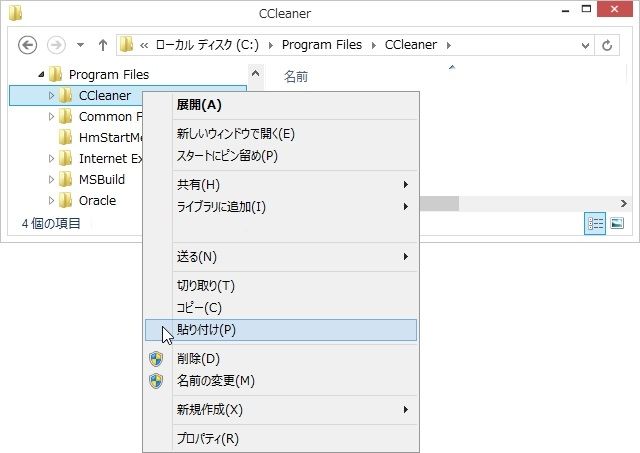Switch to the large icons view

617,224
